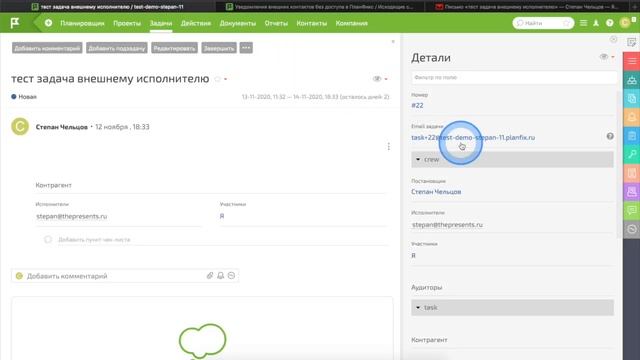This screenshot has width=640, height=360.
Task: Click the star icon in search box
Action: pyautogui.click(x=566, y=23)
